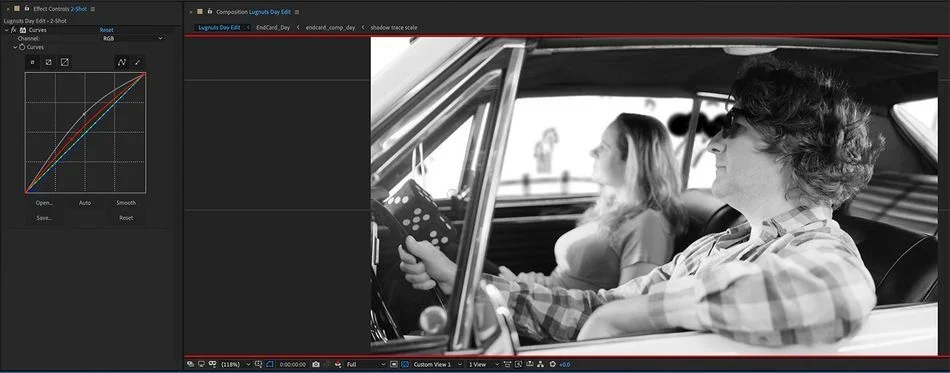950x373 pixels.
Task: Open the Full resolution dropdown
Action: click(365, 365)
